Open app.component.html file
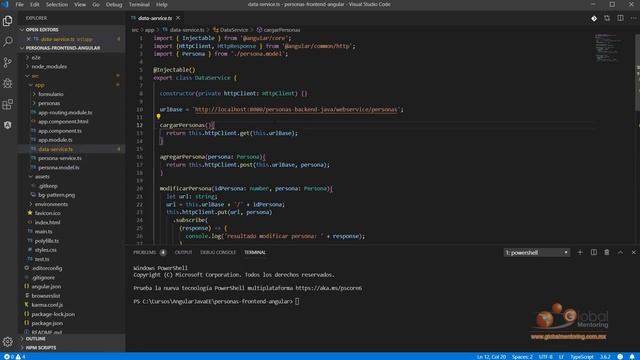 [x=63, y=122]
